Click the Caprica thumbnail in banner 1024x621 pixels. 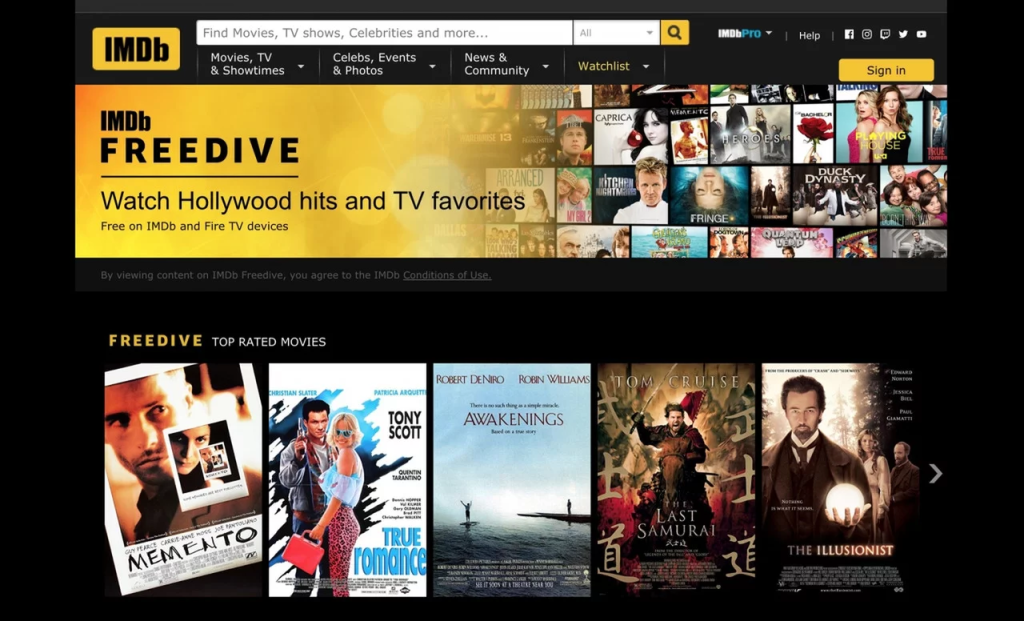tap(631, 136)
